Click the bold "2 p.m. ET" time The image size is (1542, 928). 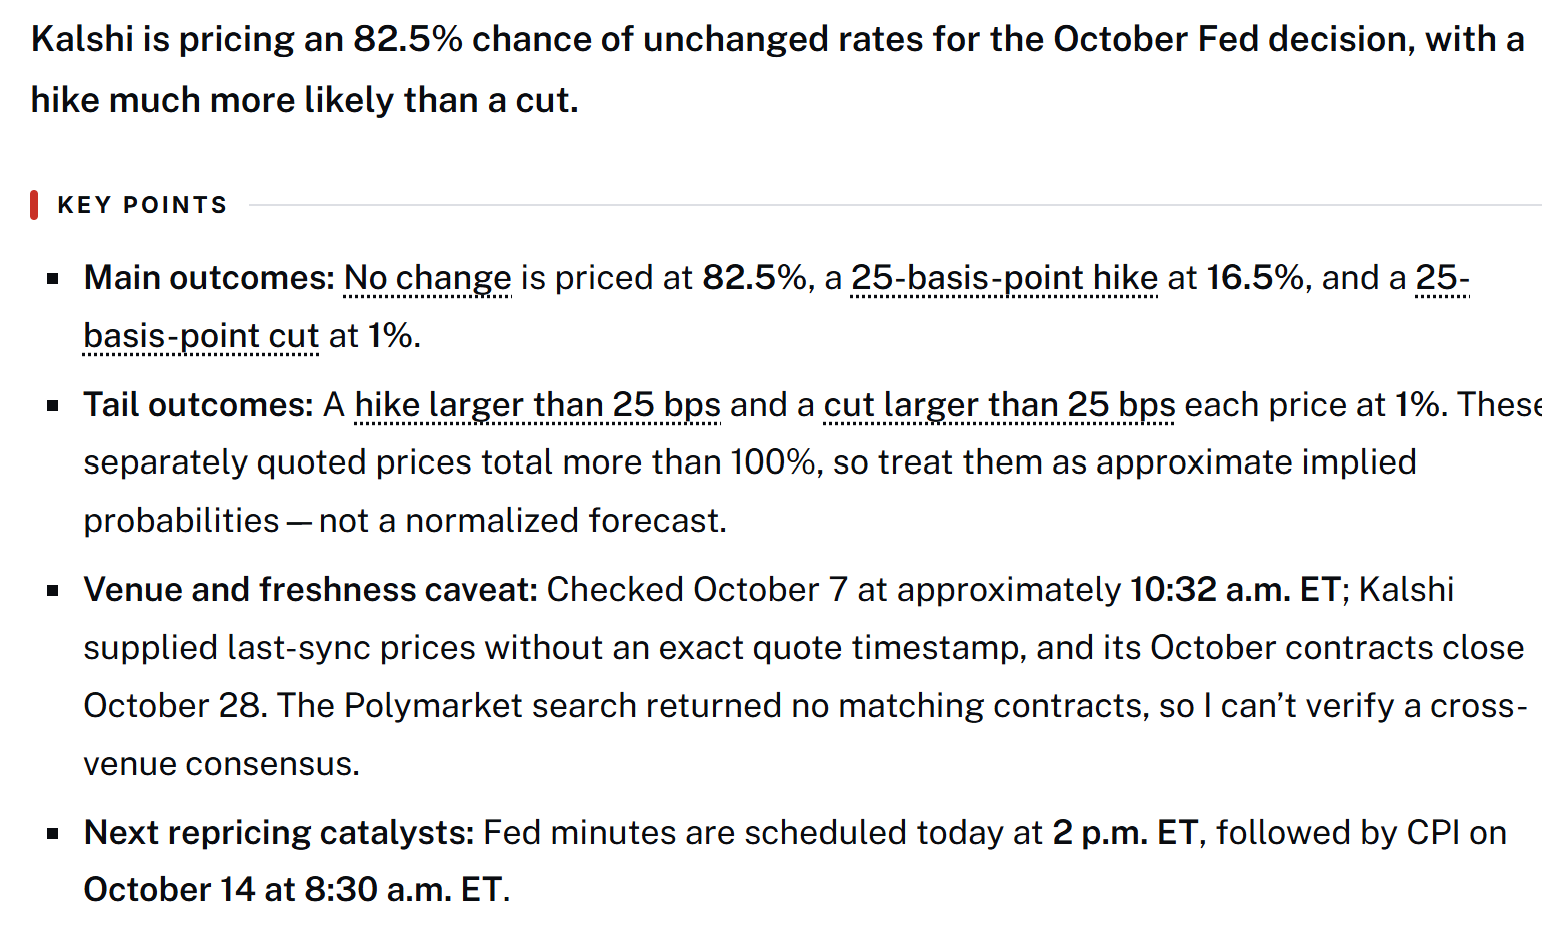1125,833
